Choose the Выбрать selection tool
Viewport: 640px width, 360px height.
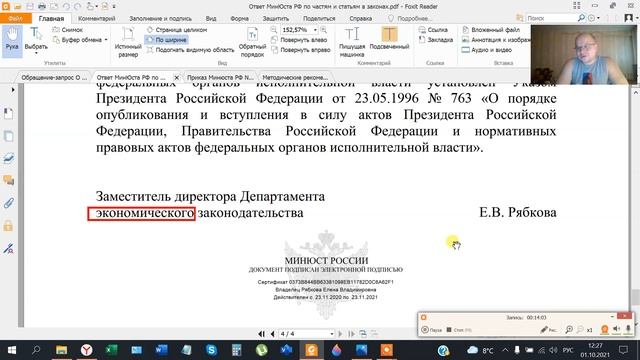36,39
